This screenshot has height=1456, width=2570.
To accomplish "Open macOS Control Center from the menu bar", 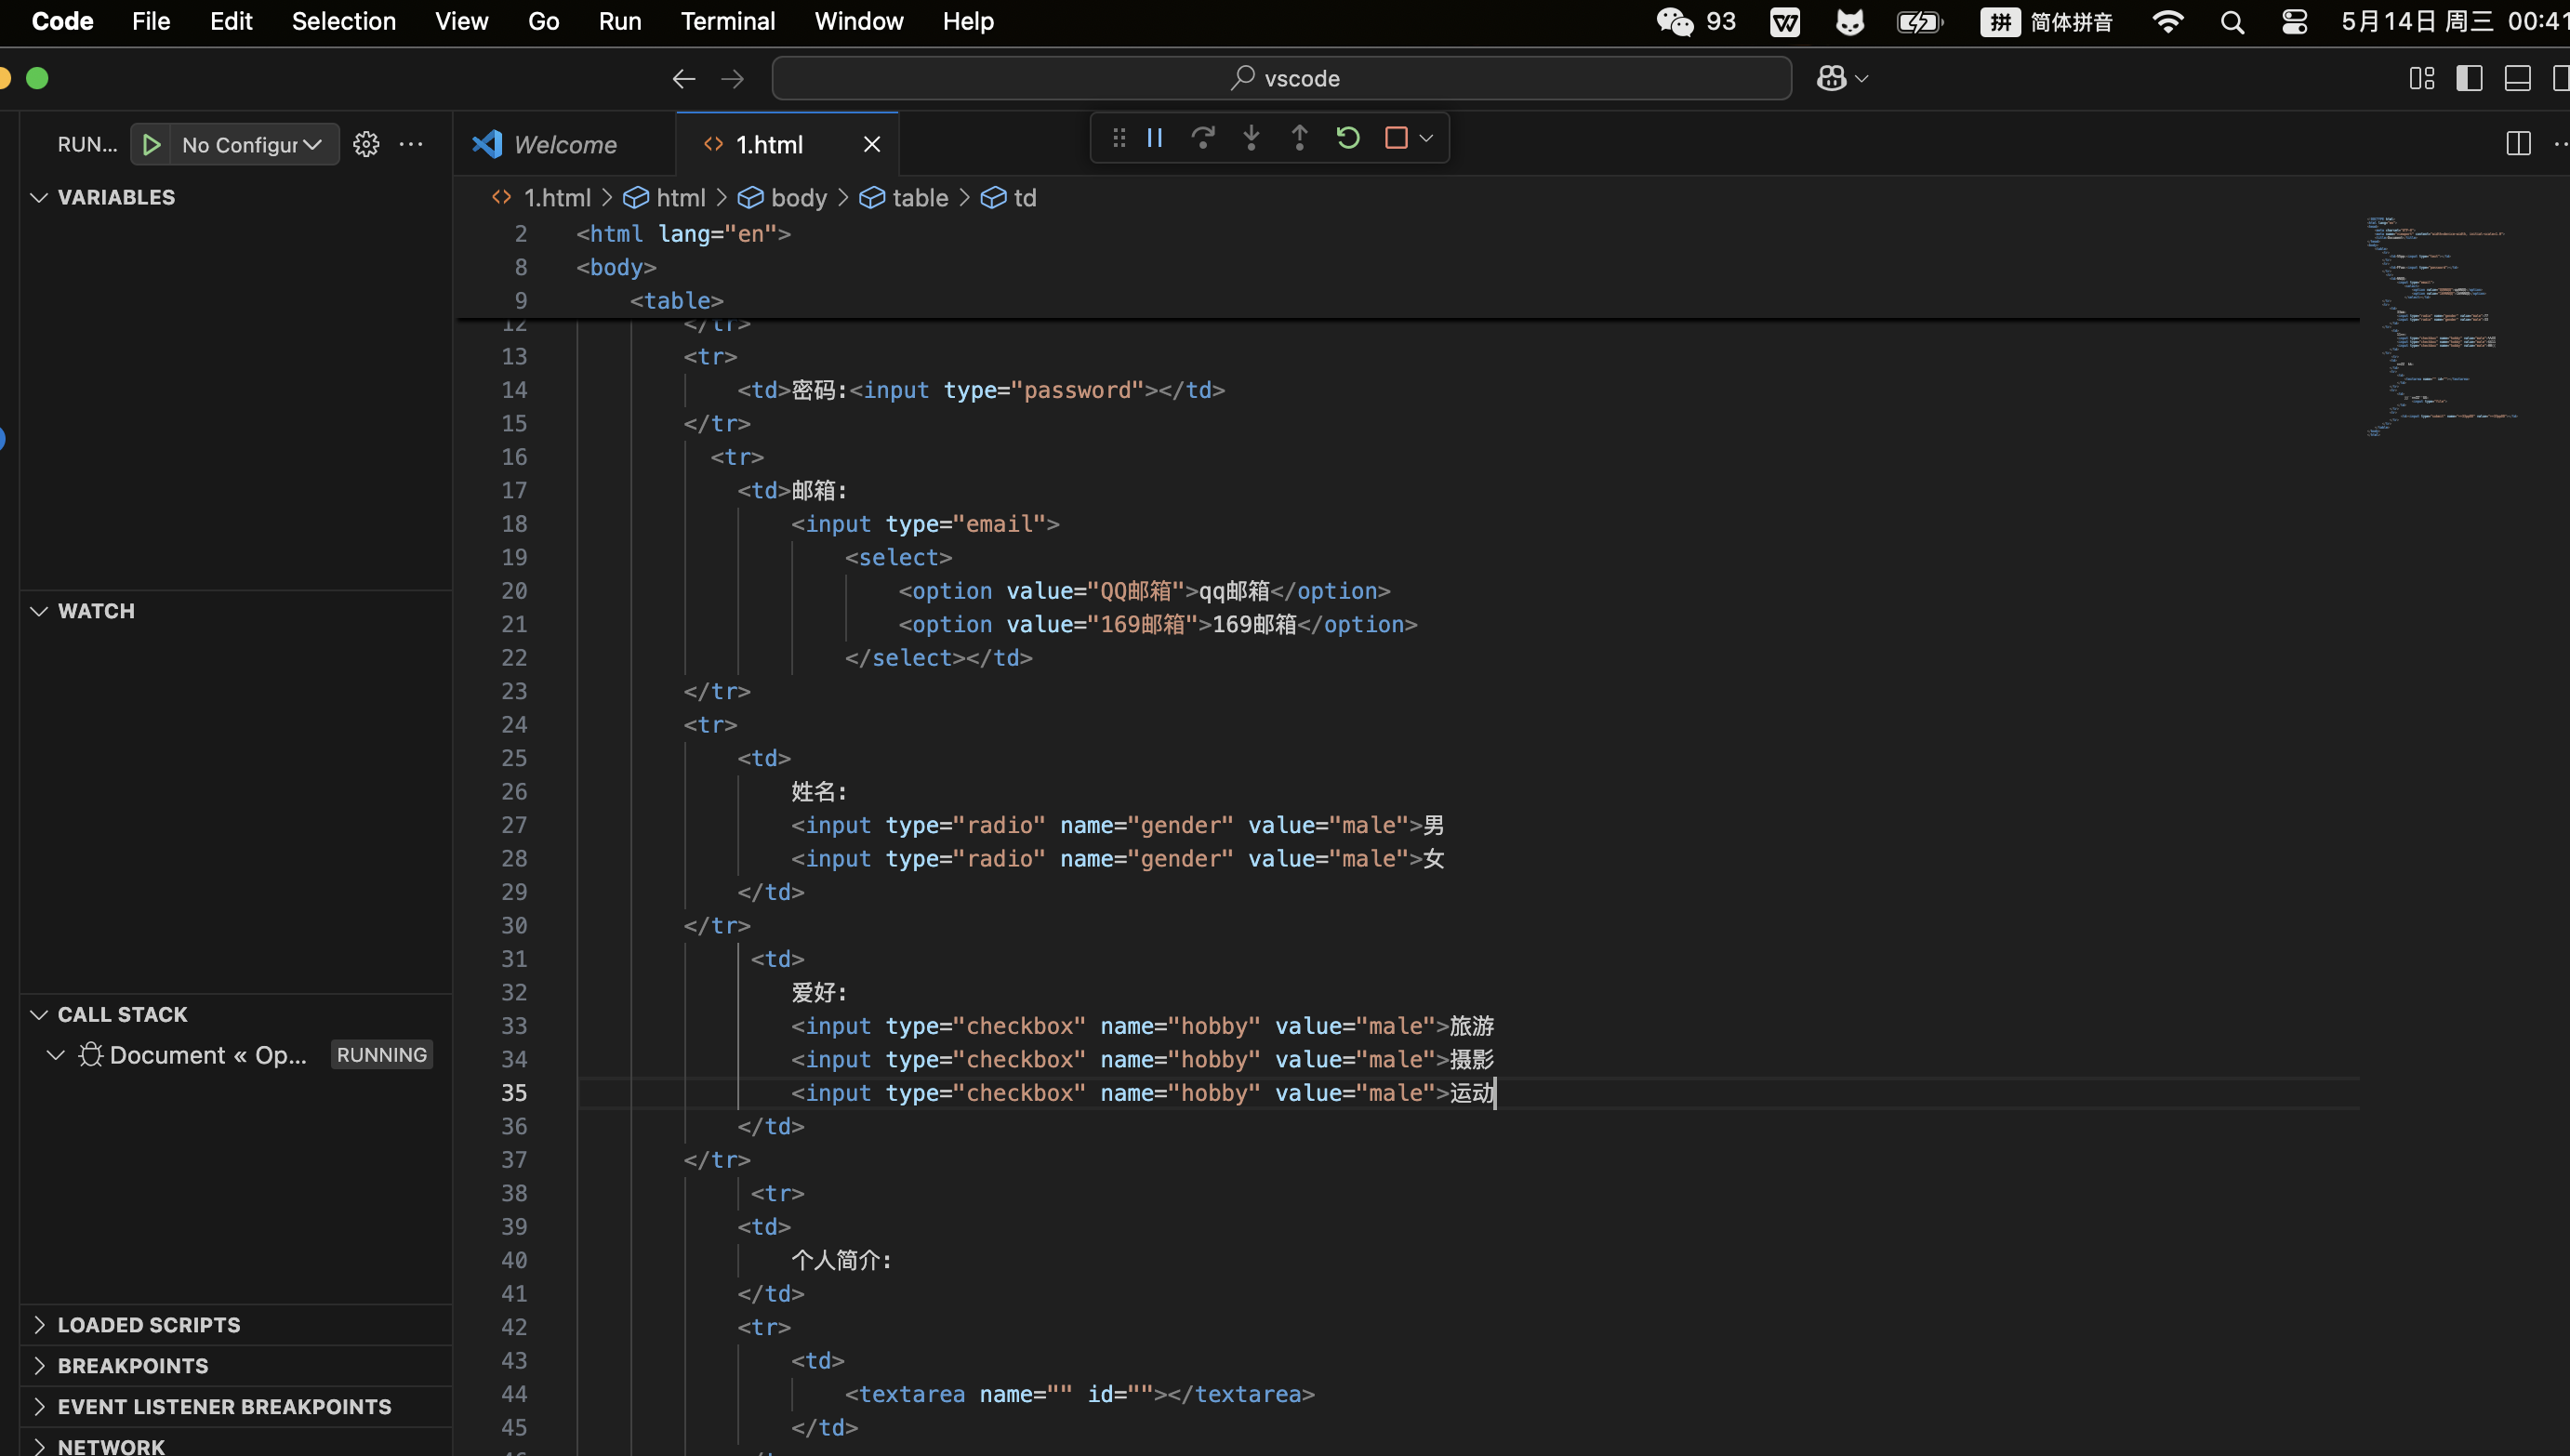I will point(2294,22).
